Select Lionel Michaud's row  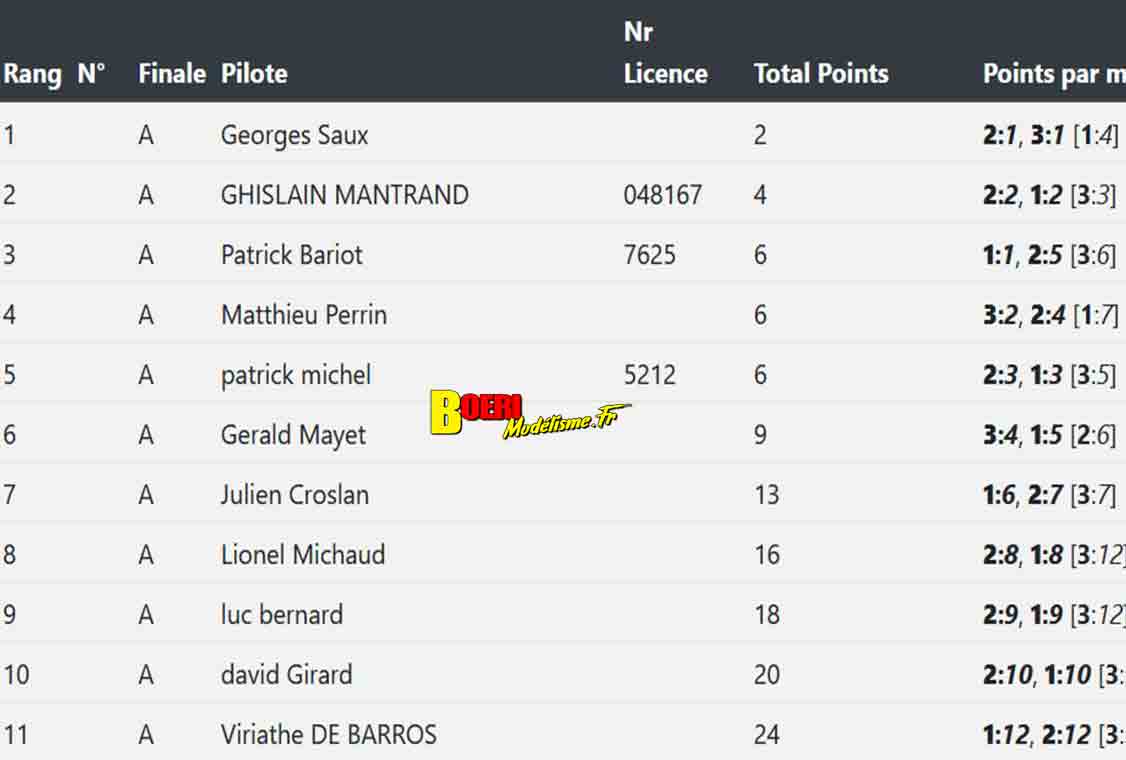point(563,555)
